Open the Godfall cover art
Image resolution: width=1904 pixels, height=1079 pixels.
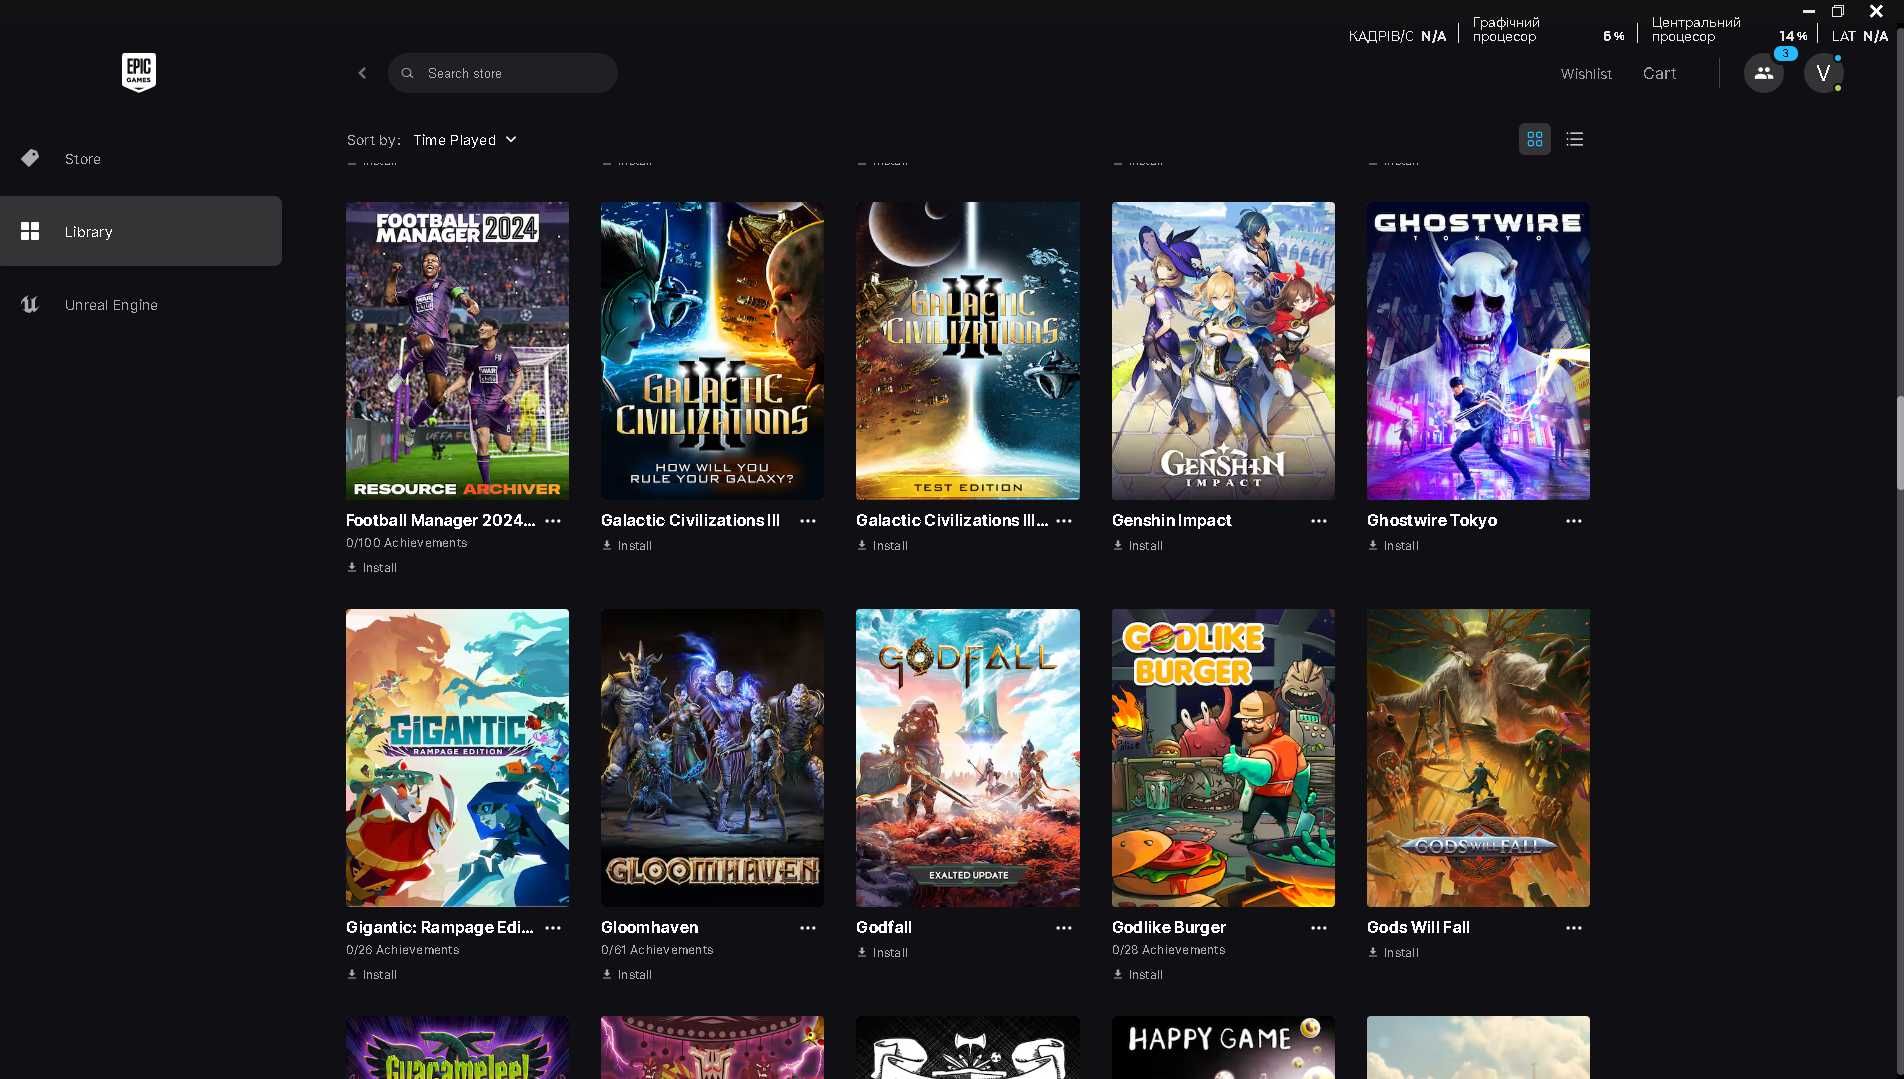point(968,758)
